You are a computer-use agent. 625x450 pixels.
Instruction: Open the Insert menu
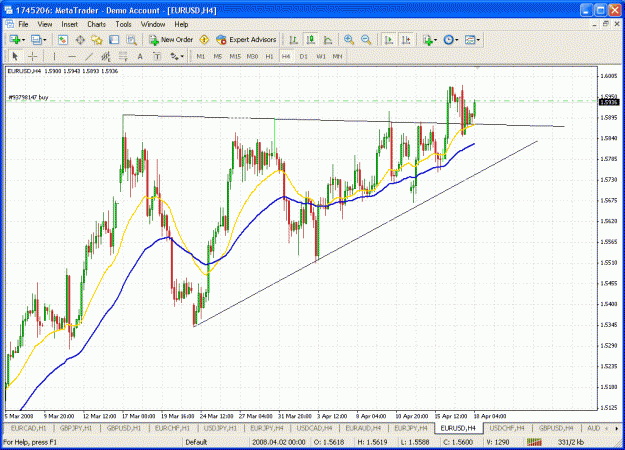pos(69,24)
